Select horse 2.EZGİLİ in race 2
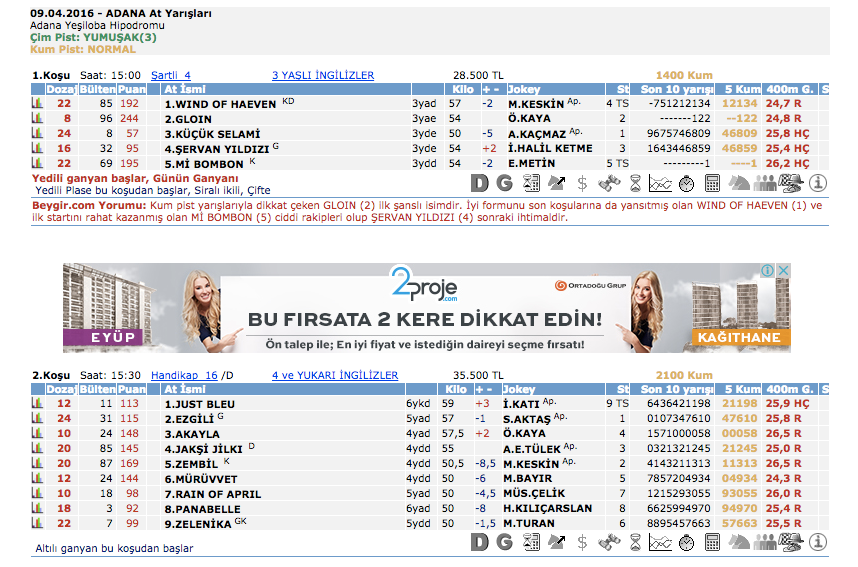 (189, 419)
